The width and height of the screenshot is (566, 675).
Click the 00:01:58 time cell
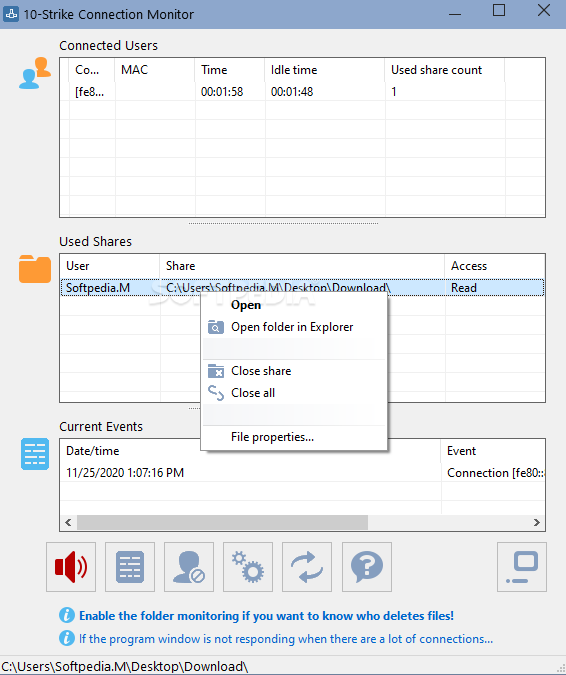(x=222, y=92)
